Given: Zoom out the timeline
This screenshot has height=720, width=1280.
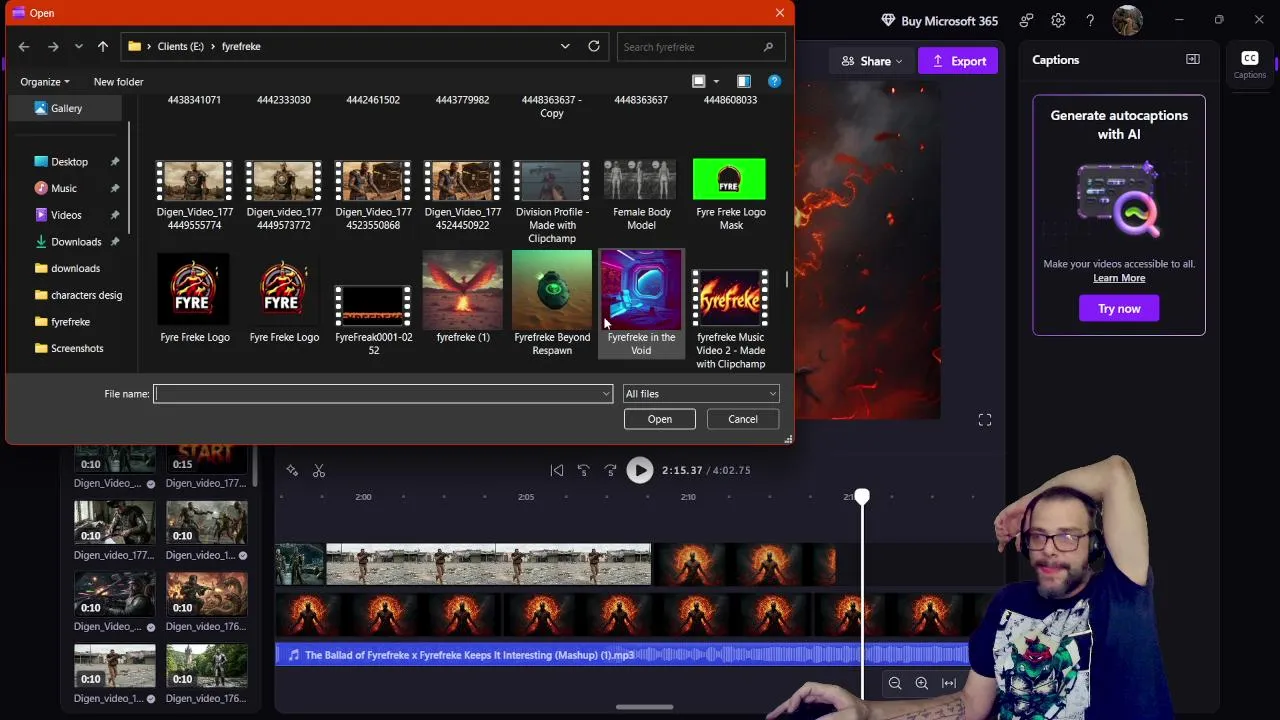Looking at the screenshot, I should click(x=895, y=683).
